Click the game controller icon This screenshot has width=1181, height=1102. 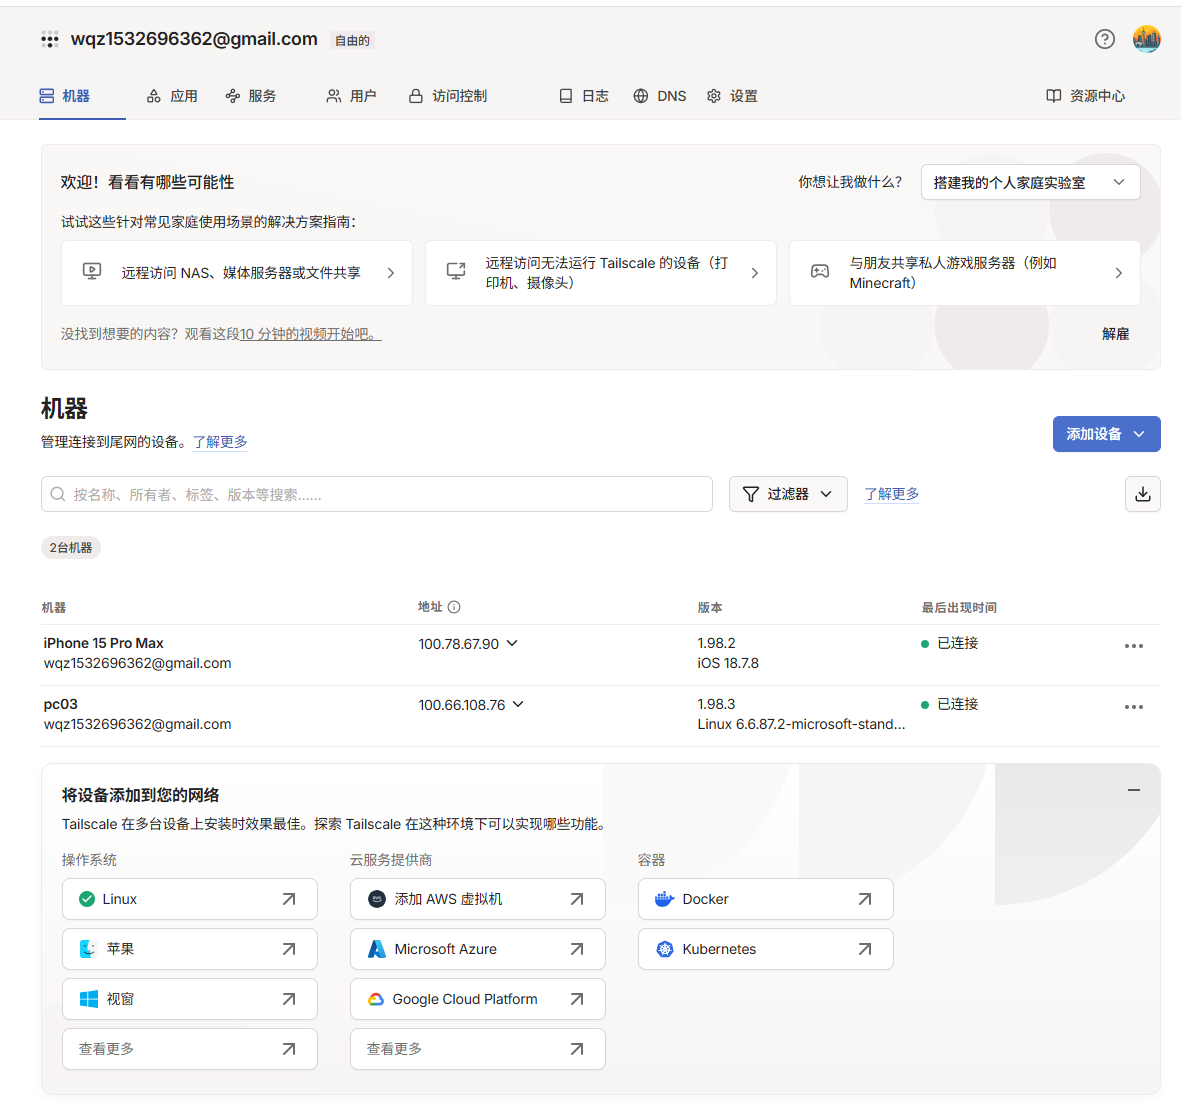819,272
